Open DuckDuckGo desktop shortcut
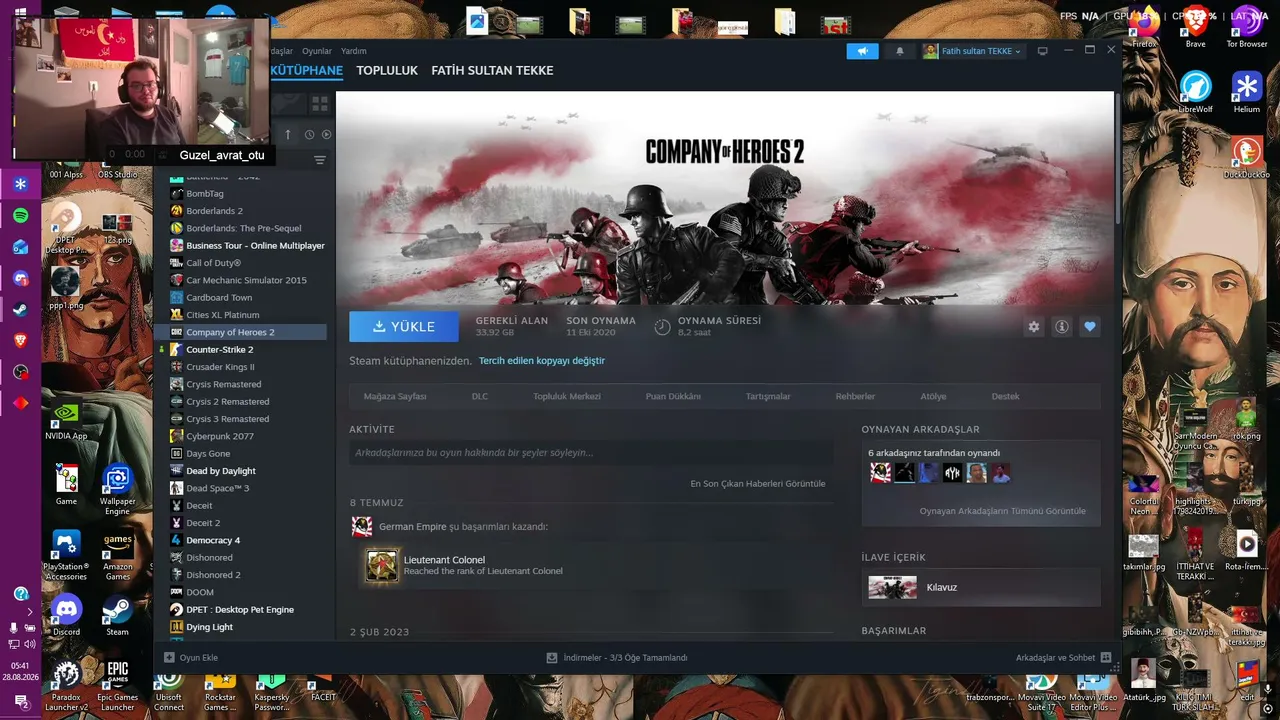This screenshot has width=1280, height=720. [1247, 157]
